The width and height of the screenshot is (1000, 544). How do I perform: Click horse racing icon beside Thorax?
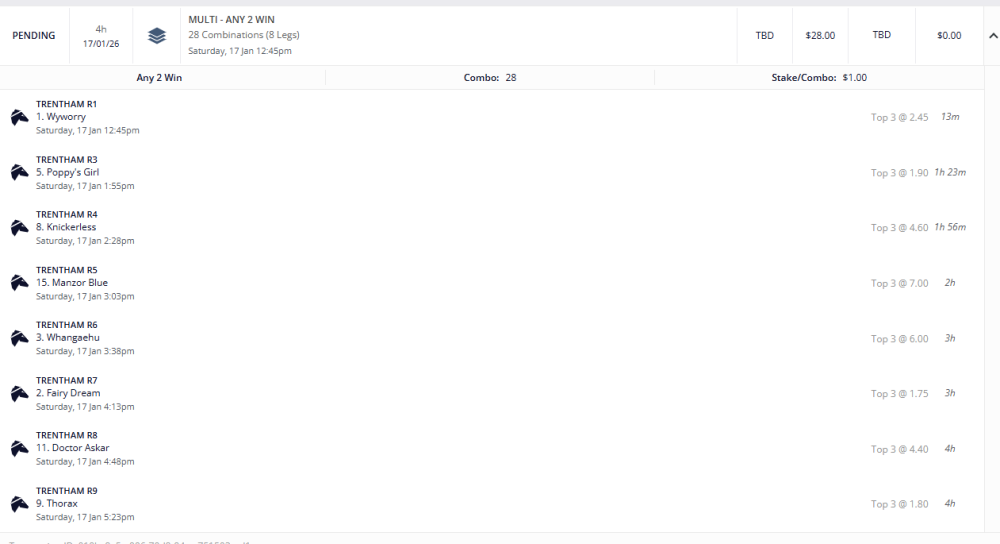19,504
